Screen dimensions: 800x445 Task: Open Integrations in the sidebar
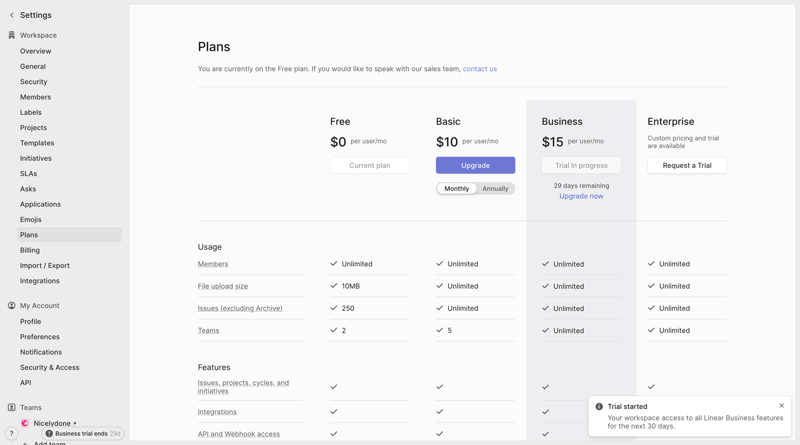coord(40,281)
